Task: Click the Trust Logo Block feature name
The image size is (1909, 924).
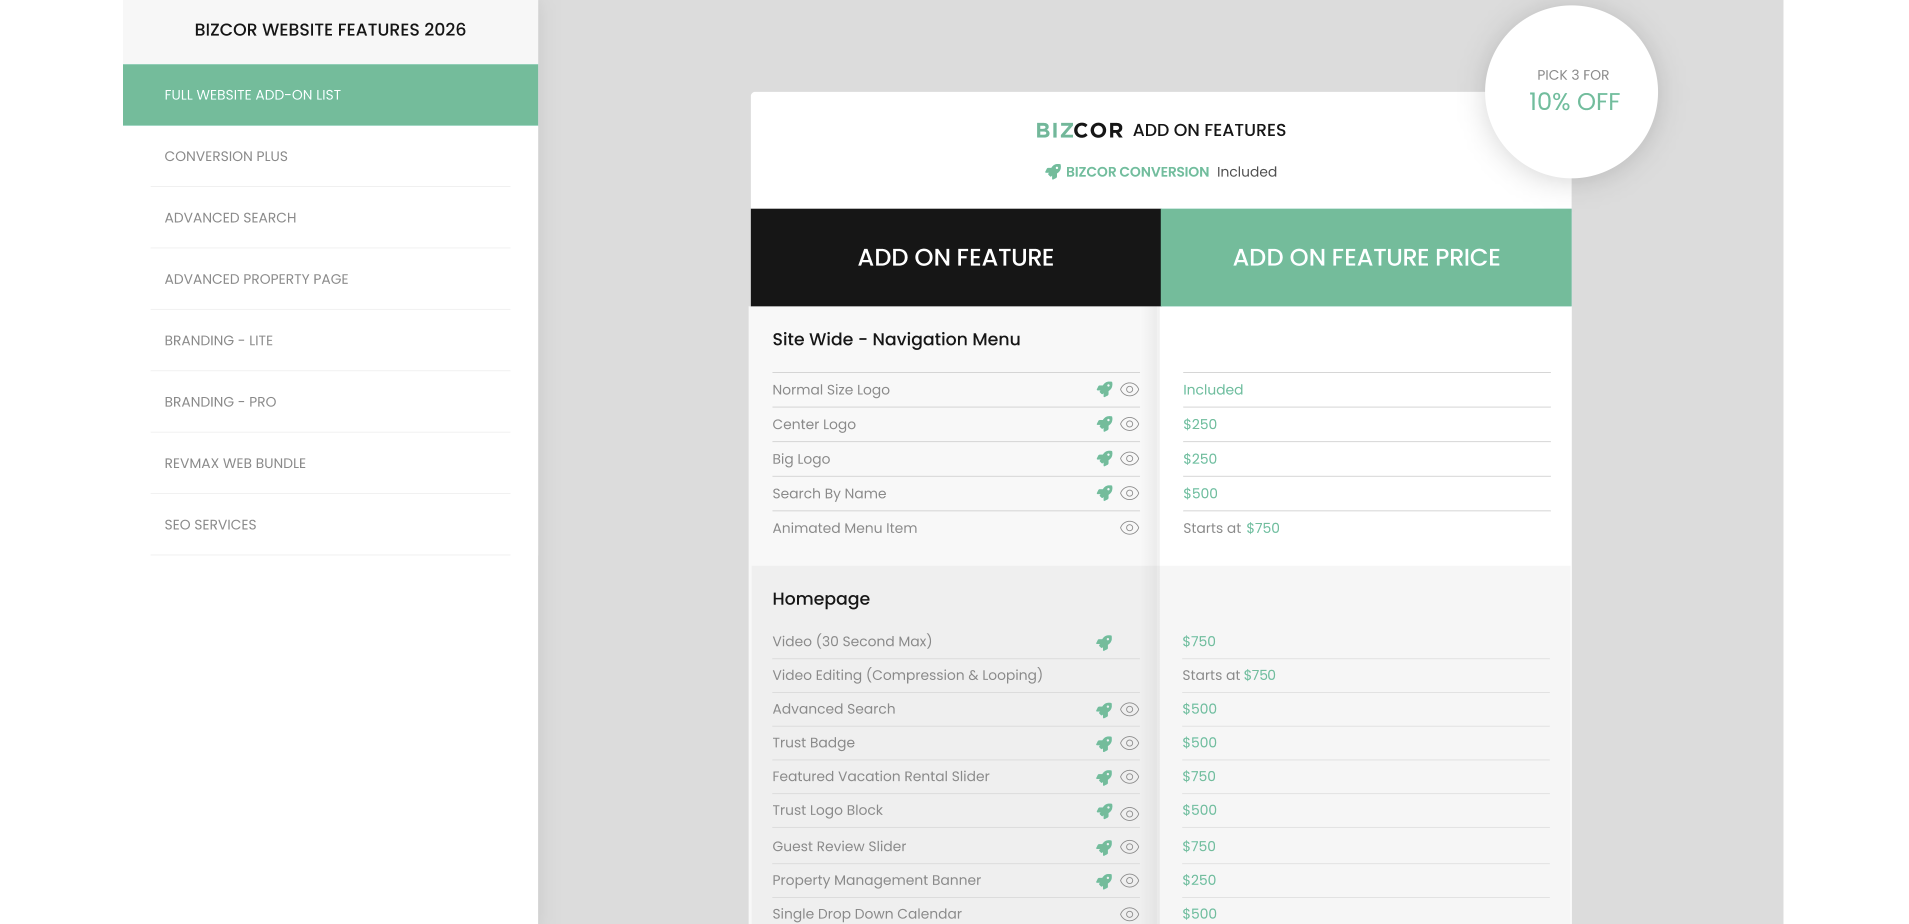Action: click(x=828, y=811)
